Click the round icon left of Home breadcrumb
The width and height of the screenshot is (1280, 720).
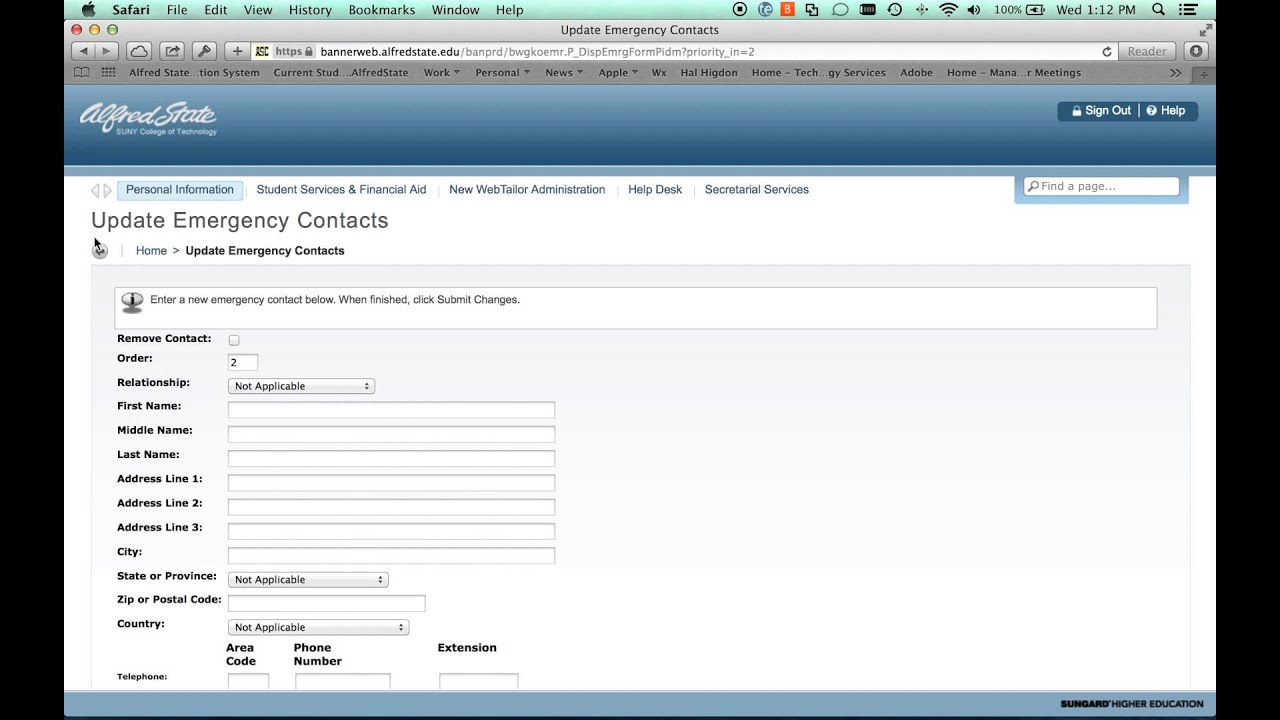(x=99, y=250)
